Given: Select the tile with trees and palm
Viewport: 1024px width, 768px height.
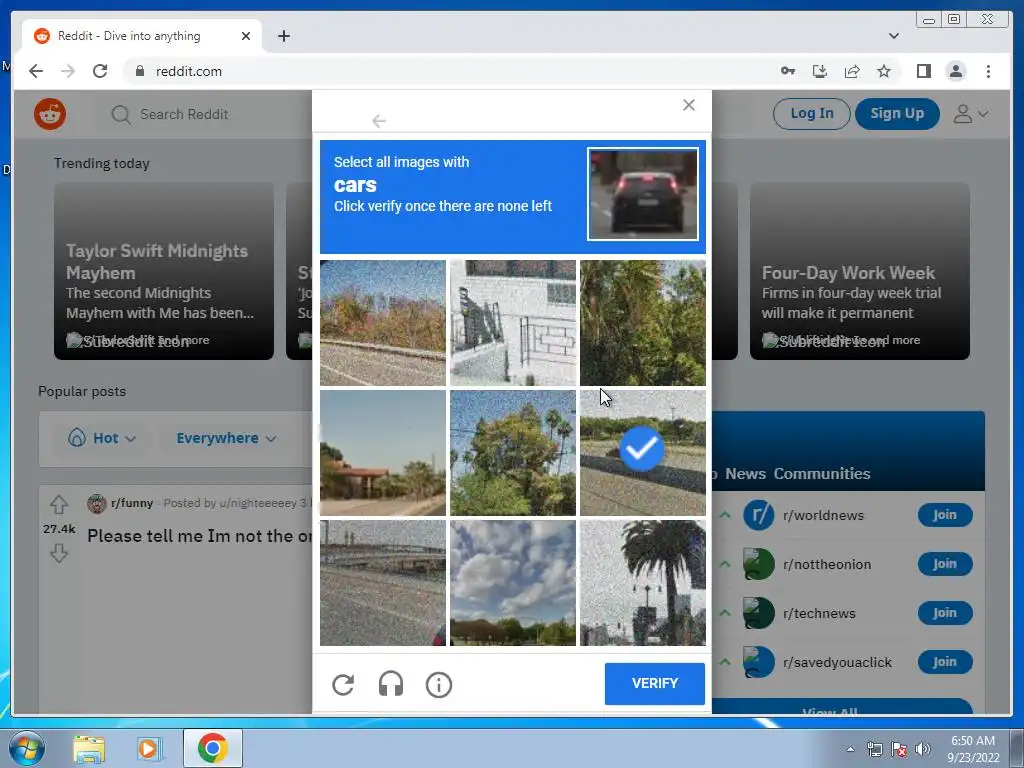Looking at the screenshot, I should (513, 453).
